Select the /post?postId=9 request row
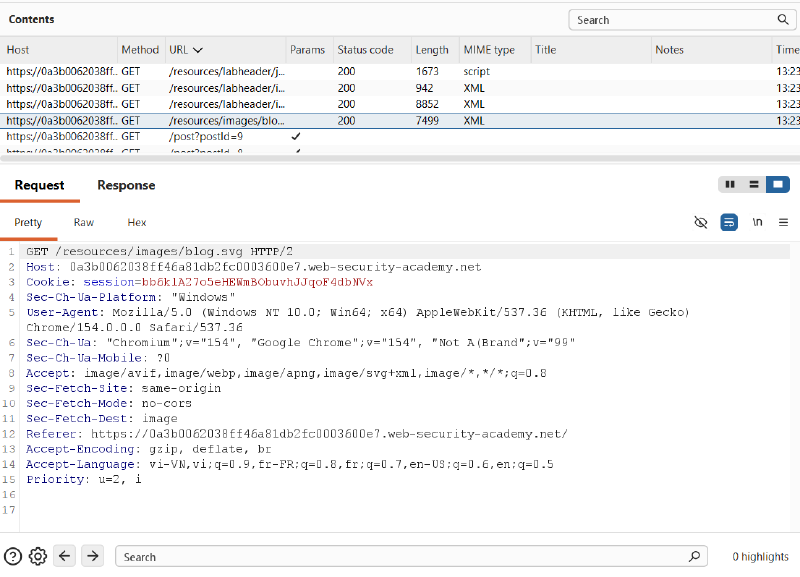The width and height of the screenshot is (800, 577). pos(400,137)
